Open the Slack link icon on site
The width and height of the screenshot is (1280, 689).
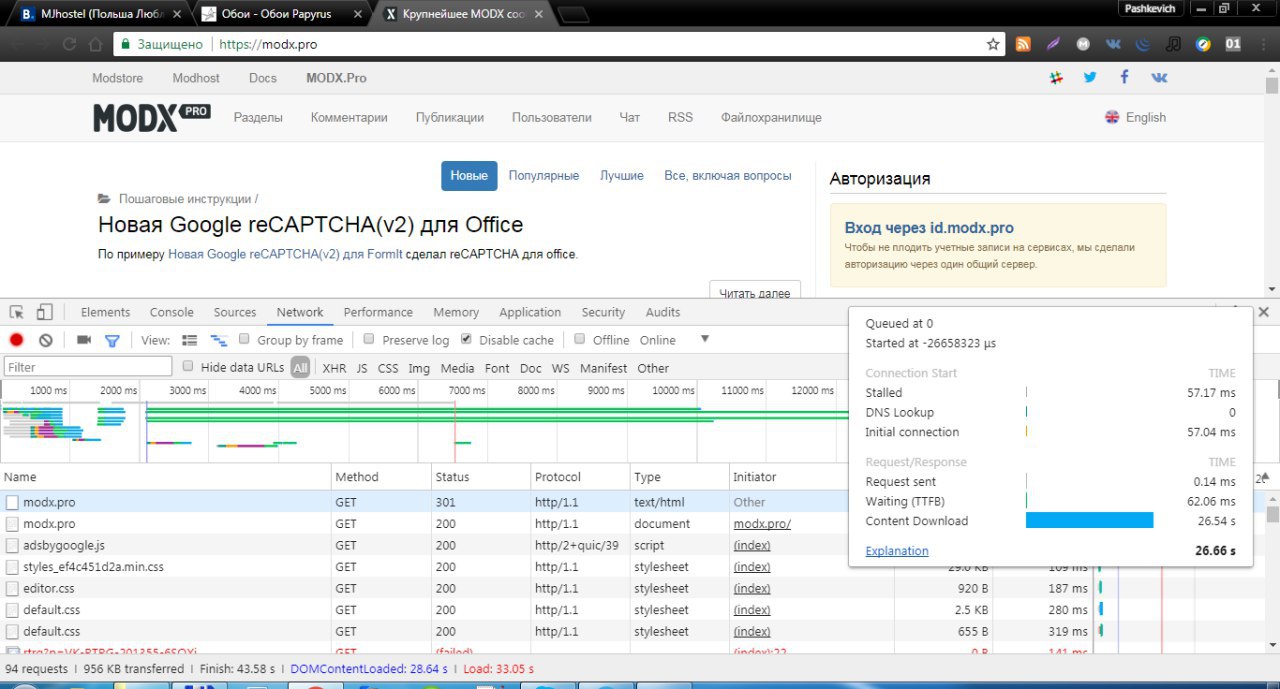(1055, 77)
